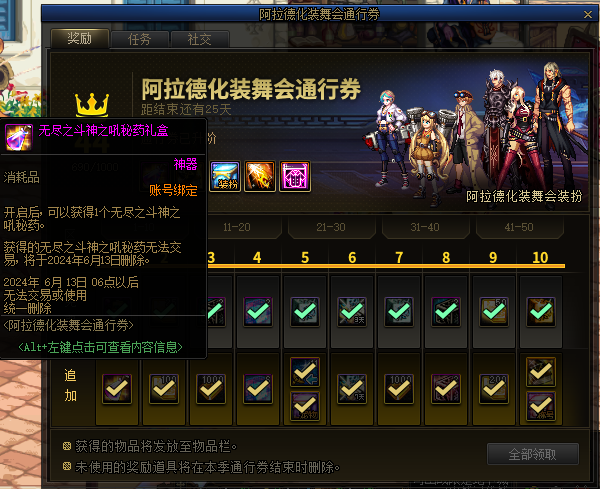Select level 10 lower bonus reward icon
The image size is (600, 489).
point(540,406)
